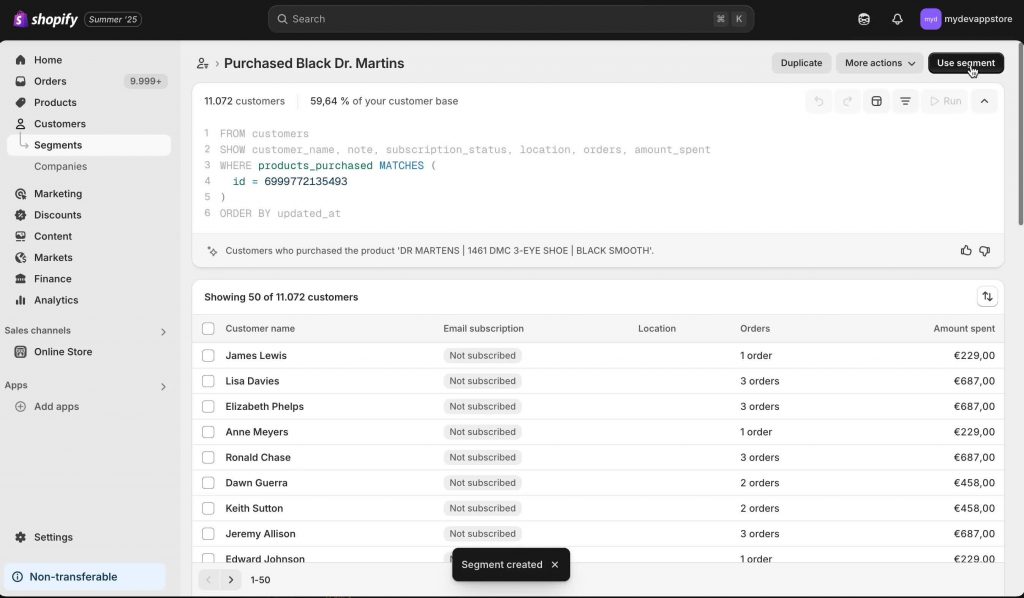Open the query templates icon
Viewport: 1024px width, 598px height.
pos(876,101)
